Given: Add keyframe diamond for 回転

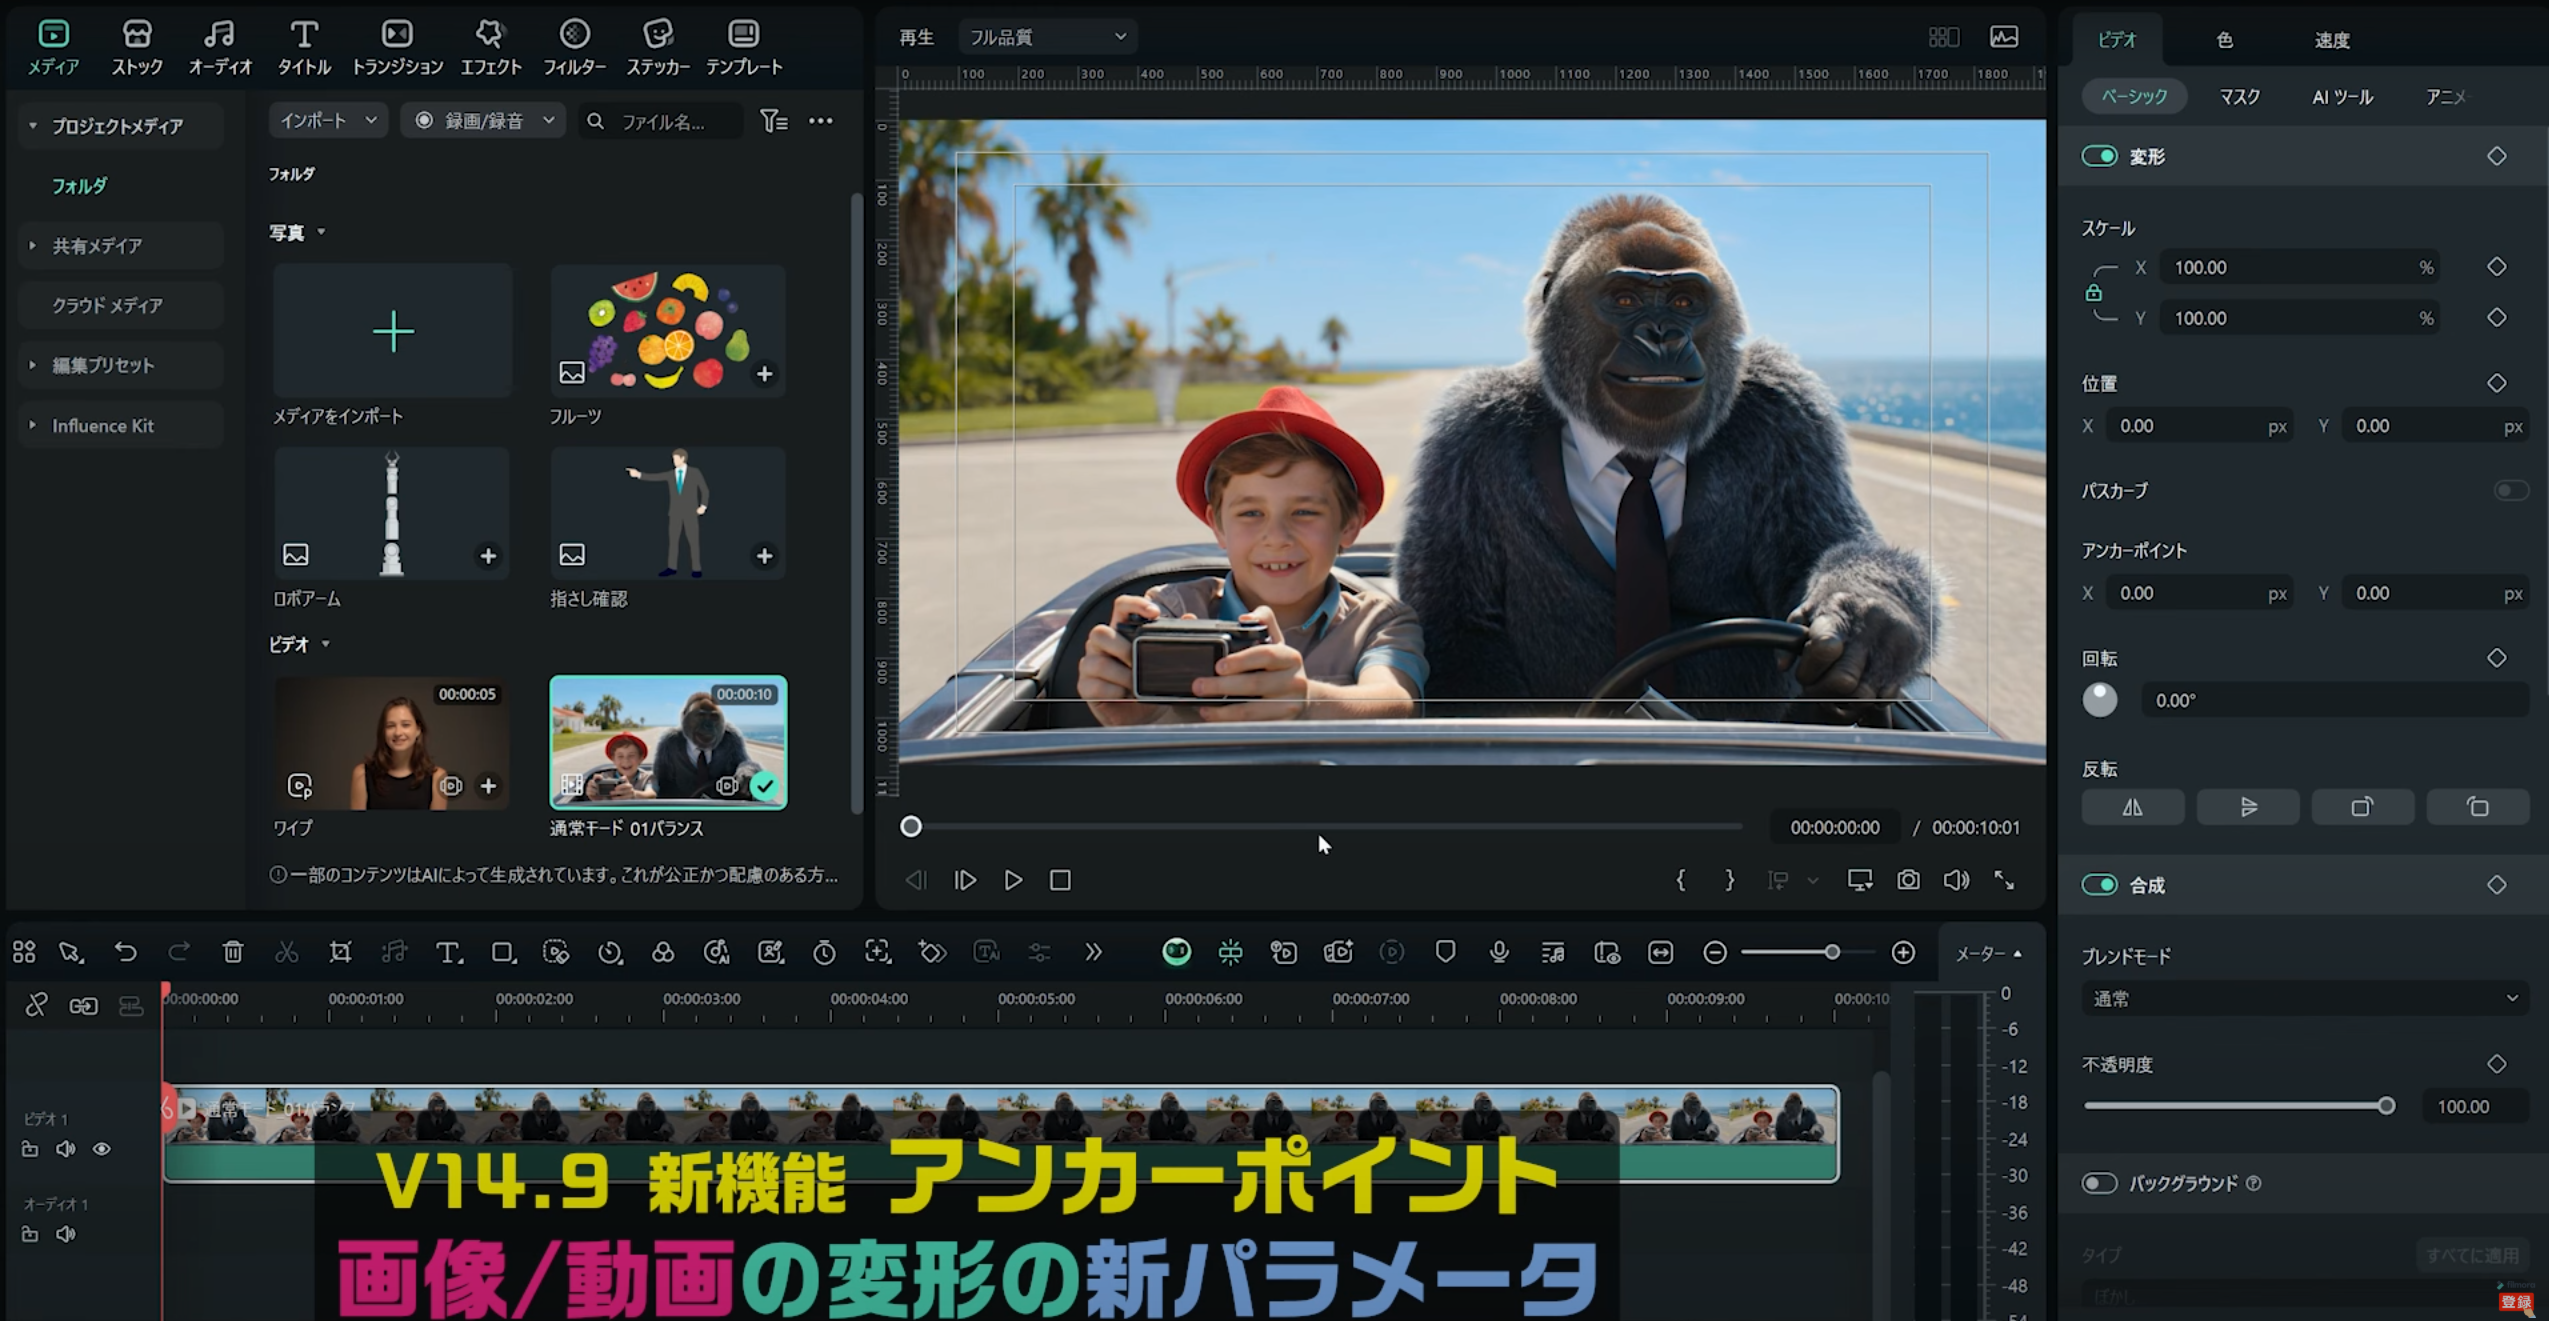Looking at the screenshot, I should click(2497, 658).
